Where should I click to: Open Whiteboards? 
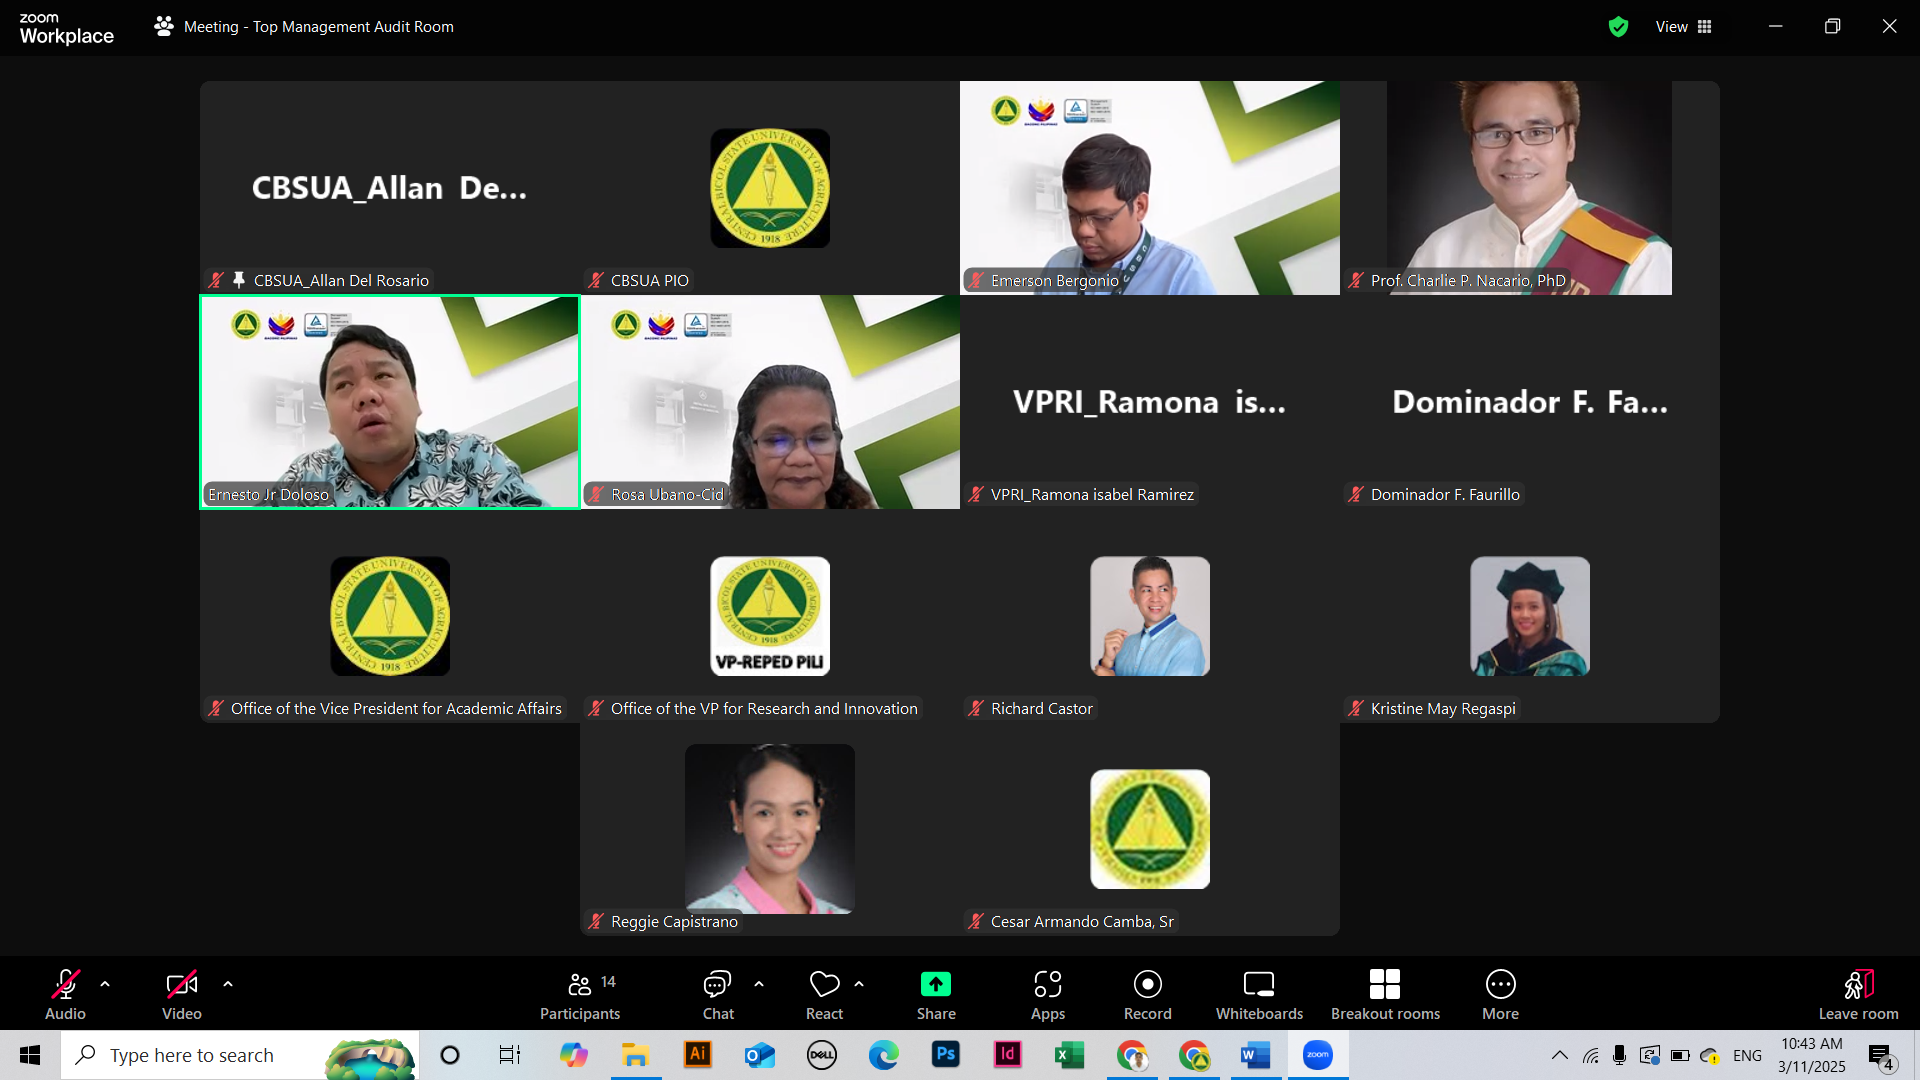click(x=1258, y=995)
